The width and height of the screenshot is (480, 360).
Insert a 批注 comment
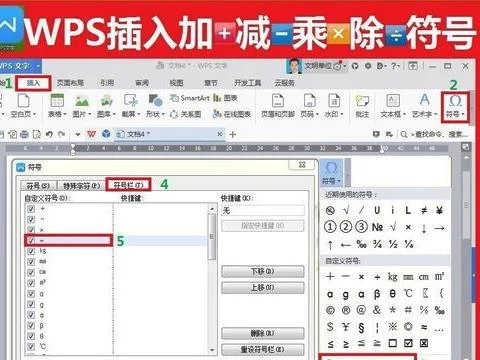click(362, 106)
